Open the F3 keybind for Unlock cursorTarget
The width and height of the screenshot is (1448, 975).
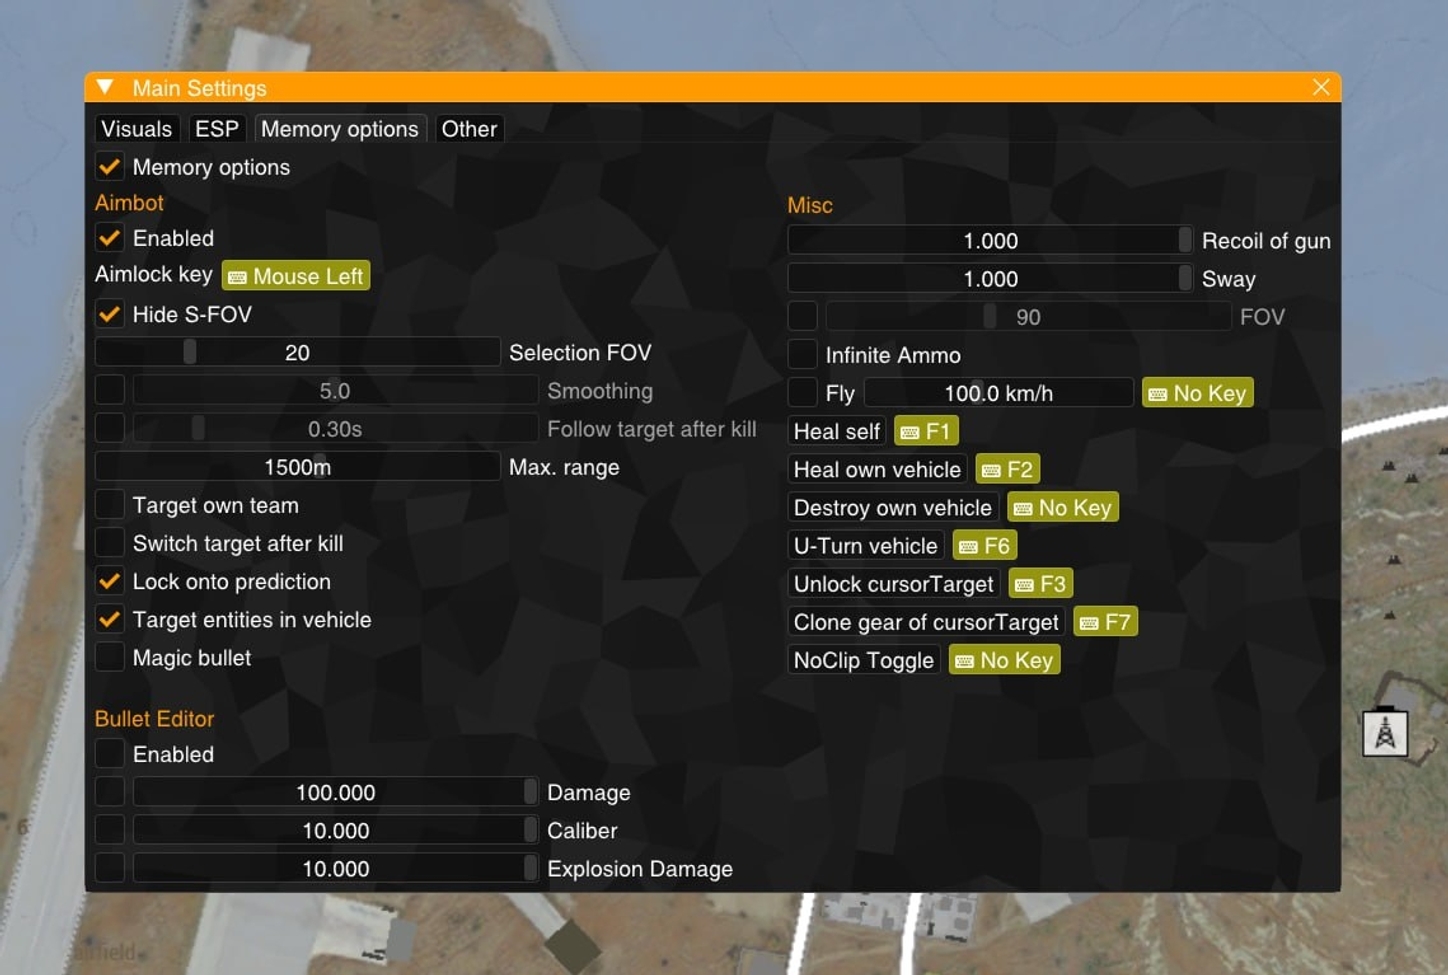(x=1040, y=583)
